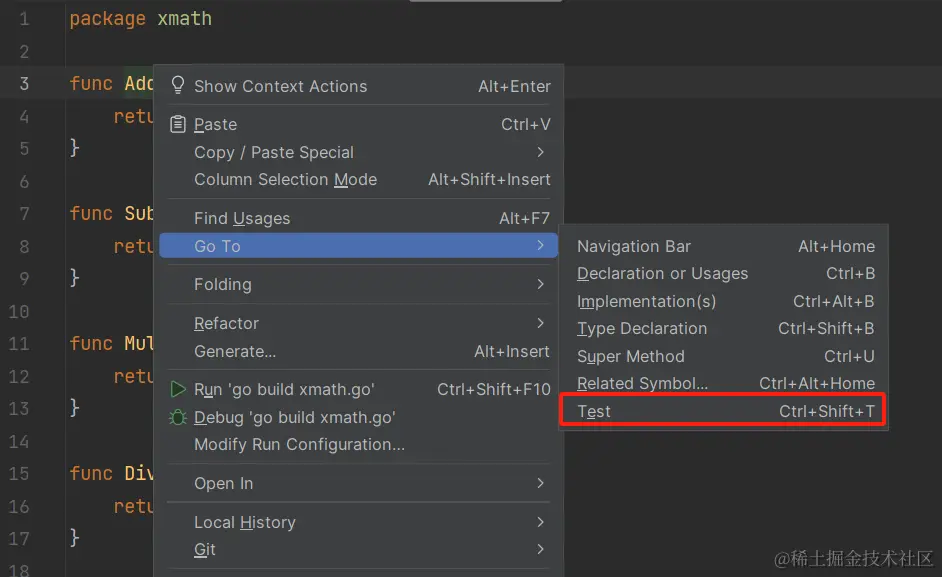Select Implementation(s) menu entry
This screenshot has height=577, width=942.
click(x=646, y=301)
